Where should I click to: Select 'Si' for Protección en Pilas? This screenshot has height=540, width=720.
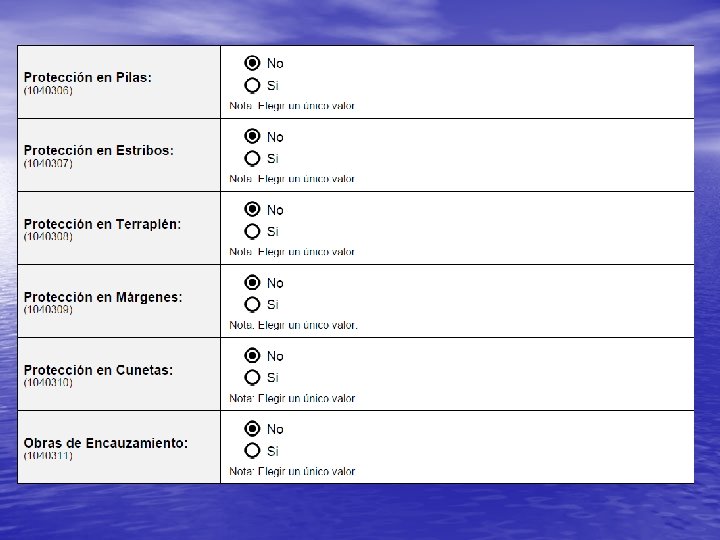253,85
